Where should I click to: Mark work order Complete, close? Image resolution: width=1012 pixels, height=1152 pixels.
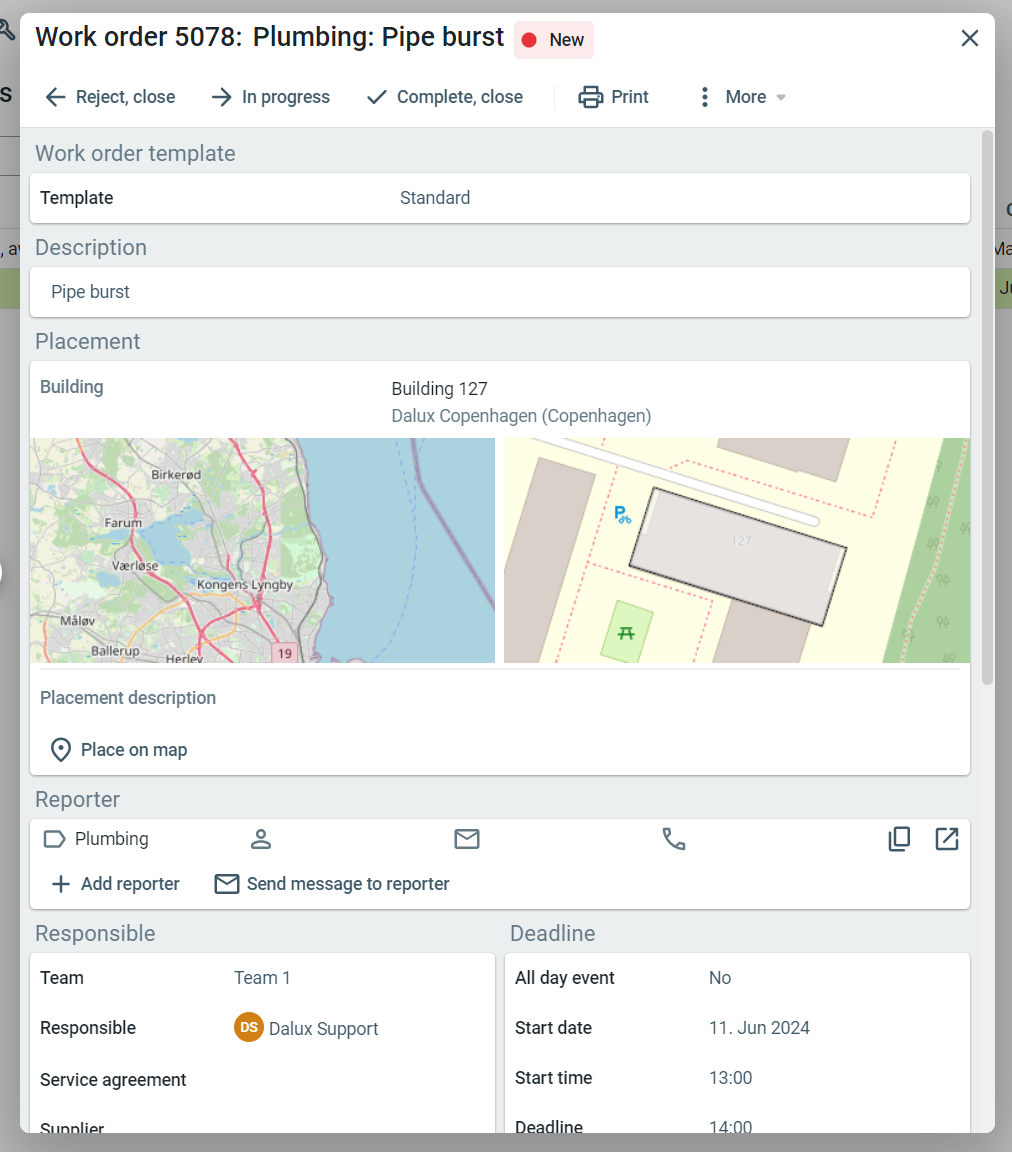pos(445,97)
